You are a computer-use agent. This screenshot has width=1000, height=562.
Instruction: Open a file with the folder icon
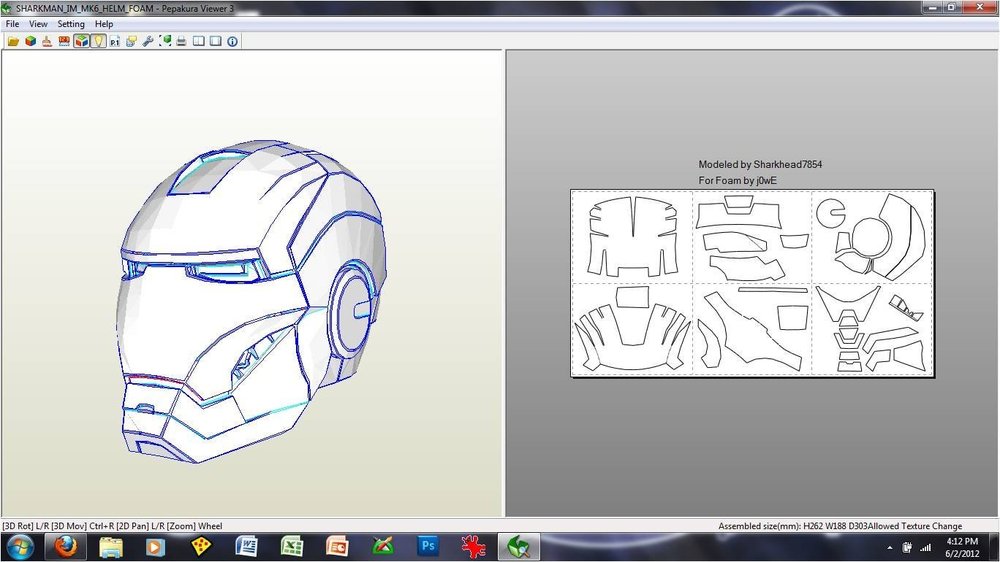(x=13, y=41)
